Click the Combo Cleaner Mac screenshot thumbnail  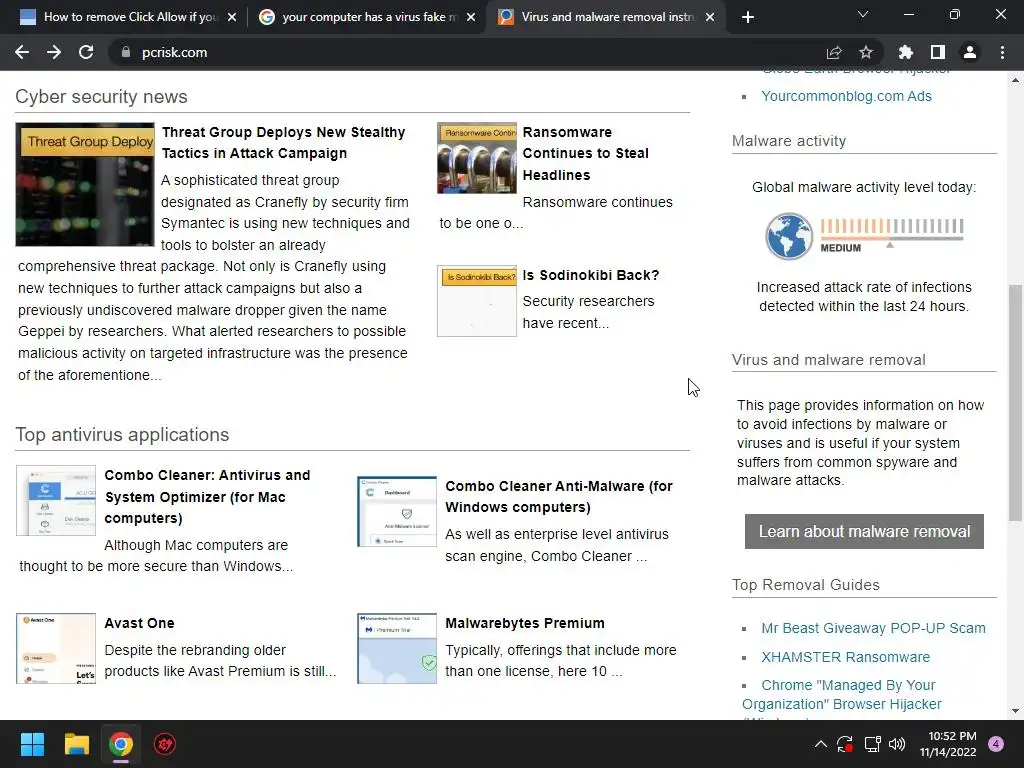click(56, 501)
